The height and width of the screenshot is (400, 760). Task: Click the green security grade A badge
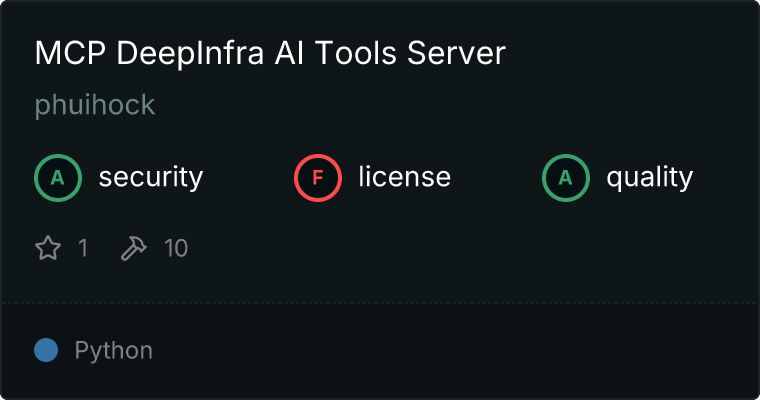pyautogui.click(x=58, y=178)
